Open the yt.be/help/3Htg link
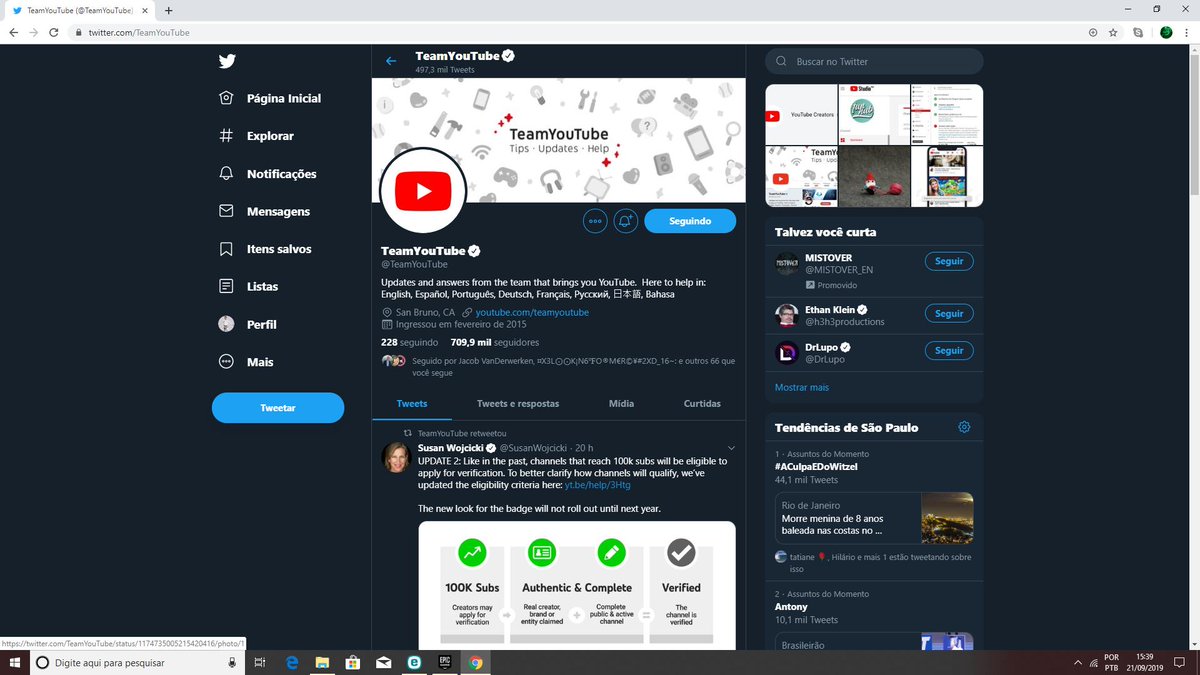 597,485
